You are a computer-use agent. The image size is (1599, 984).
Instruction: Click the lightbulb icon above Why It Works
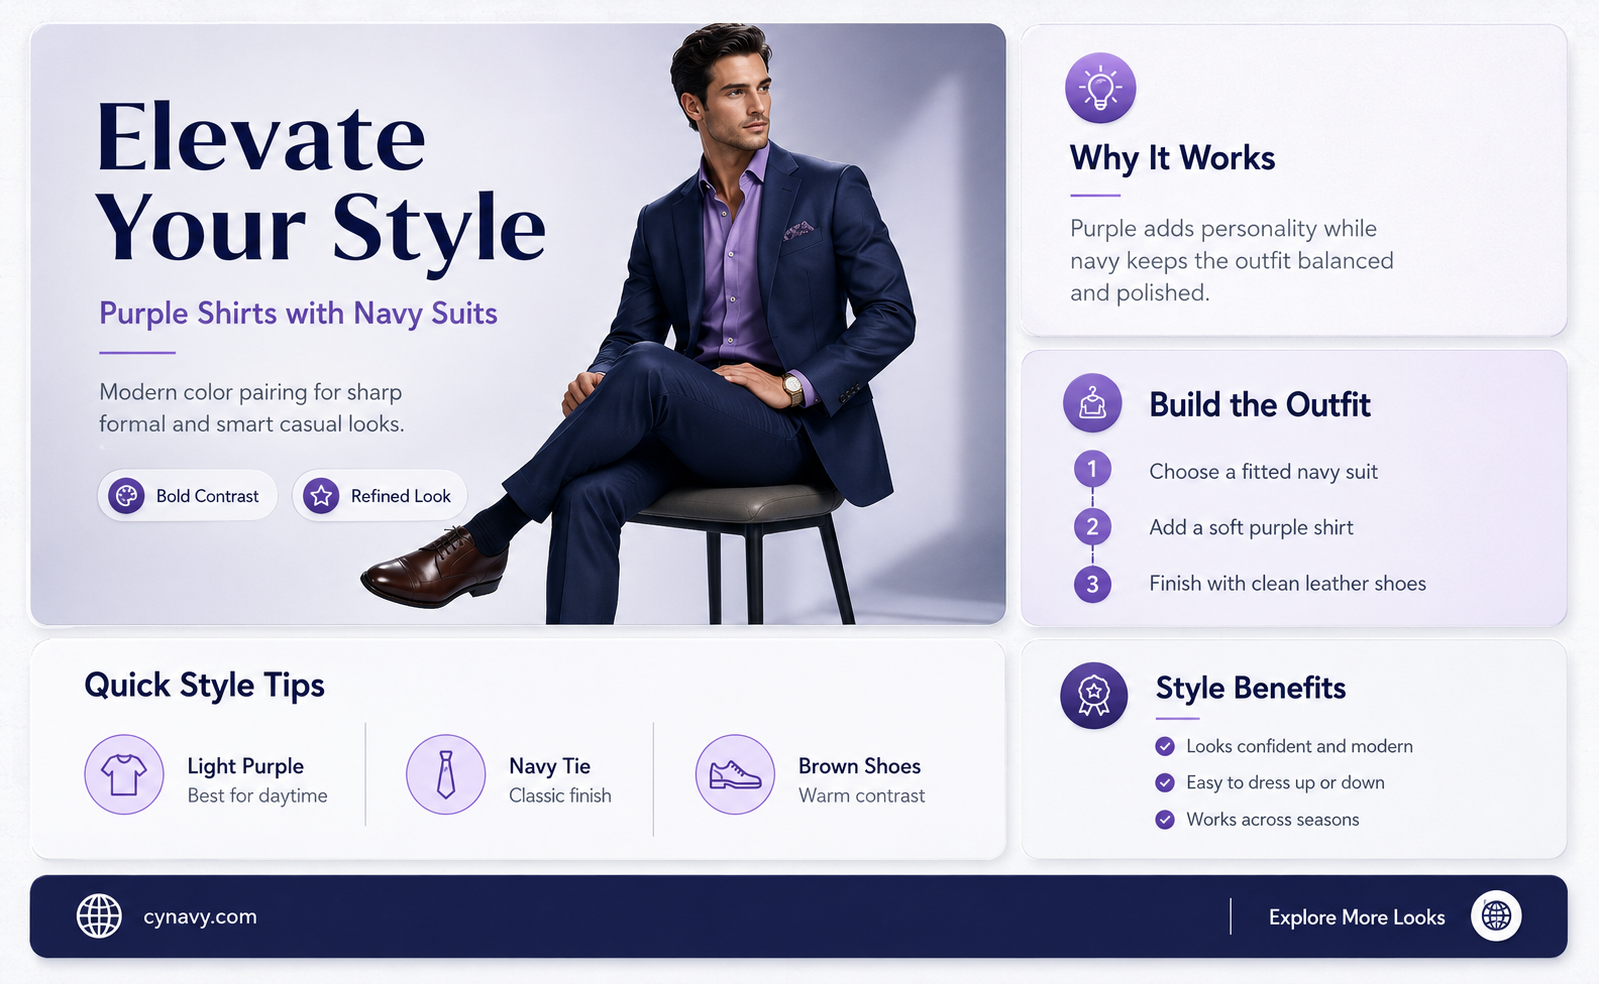tap(1100, 88)
